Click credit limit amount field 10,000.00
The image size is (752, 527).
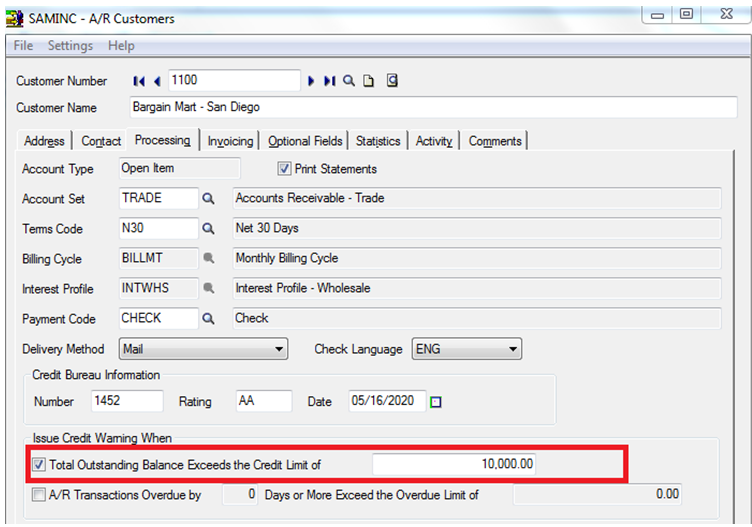(454, 464)
